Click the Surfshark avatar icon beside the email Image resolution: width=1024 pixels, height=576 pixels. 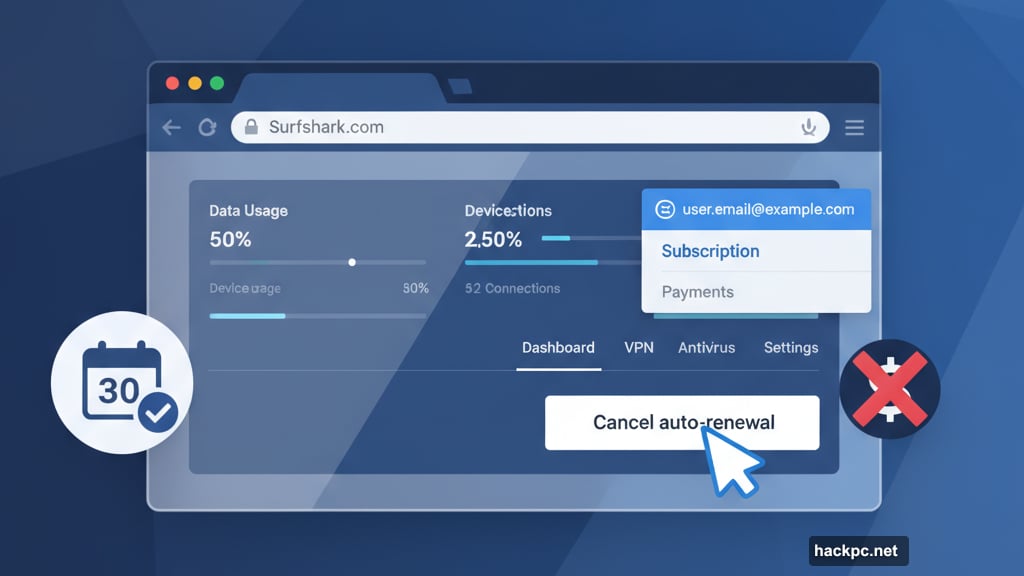[x=663, y=209]
